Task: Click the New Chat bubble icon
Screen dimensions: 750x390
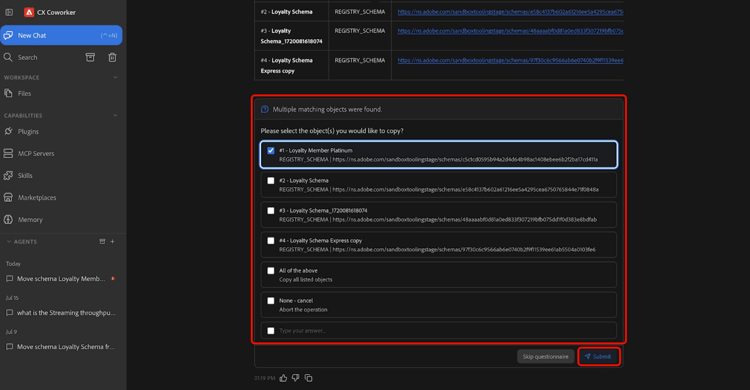Action: point(8,35)
